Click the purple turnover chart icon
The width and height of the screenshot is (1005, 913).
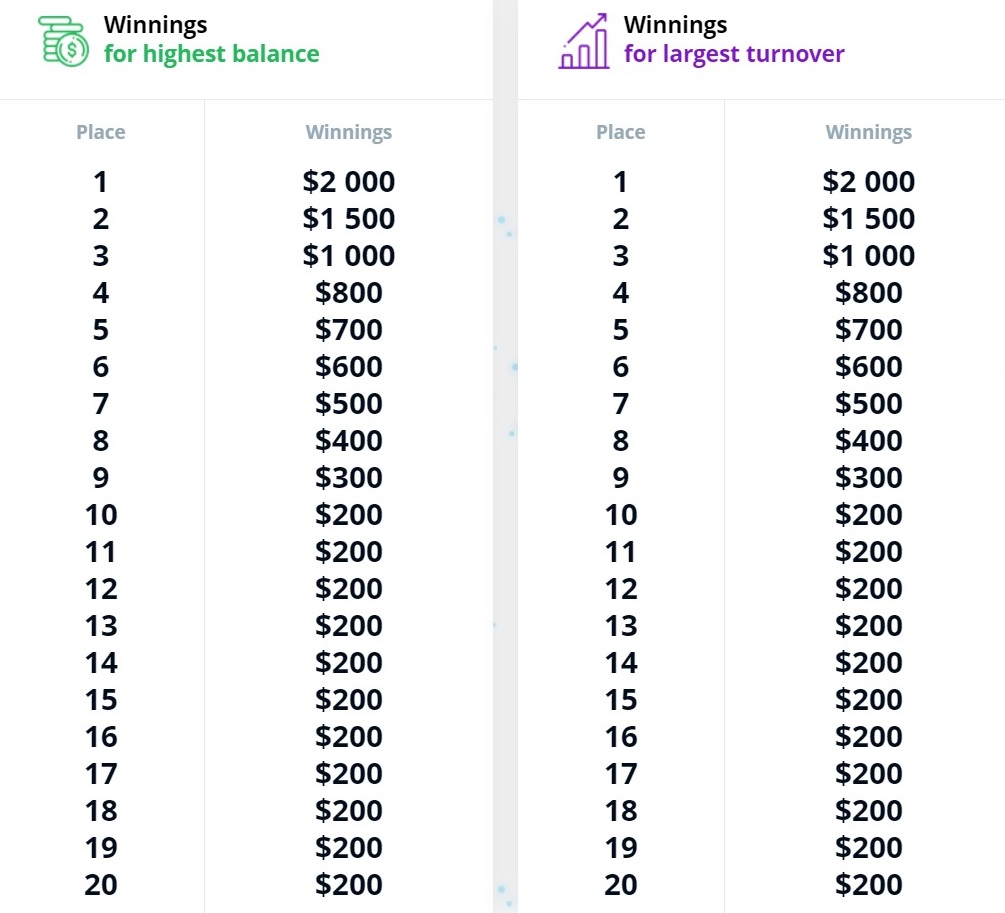coord(583,41)
